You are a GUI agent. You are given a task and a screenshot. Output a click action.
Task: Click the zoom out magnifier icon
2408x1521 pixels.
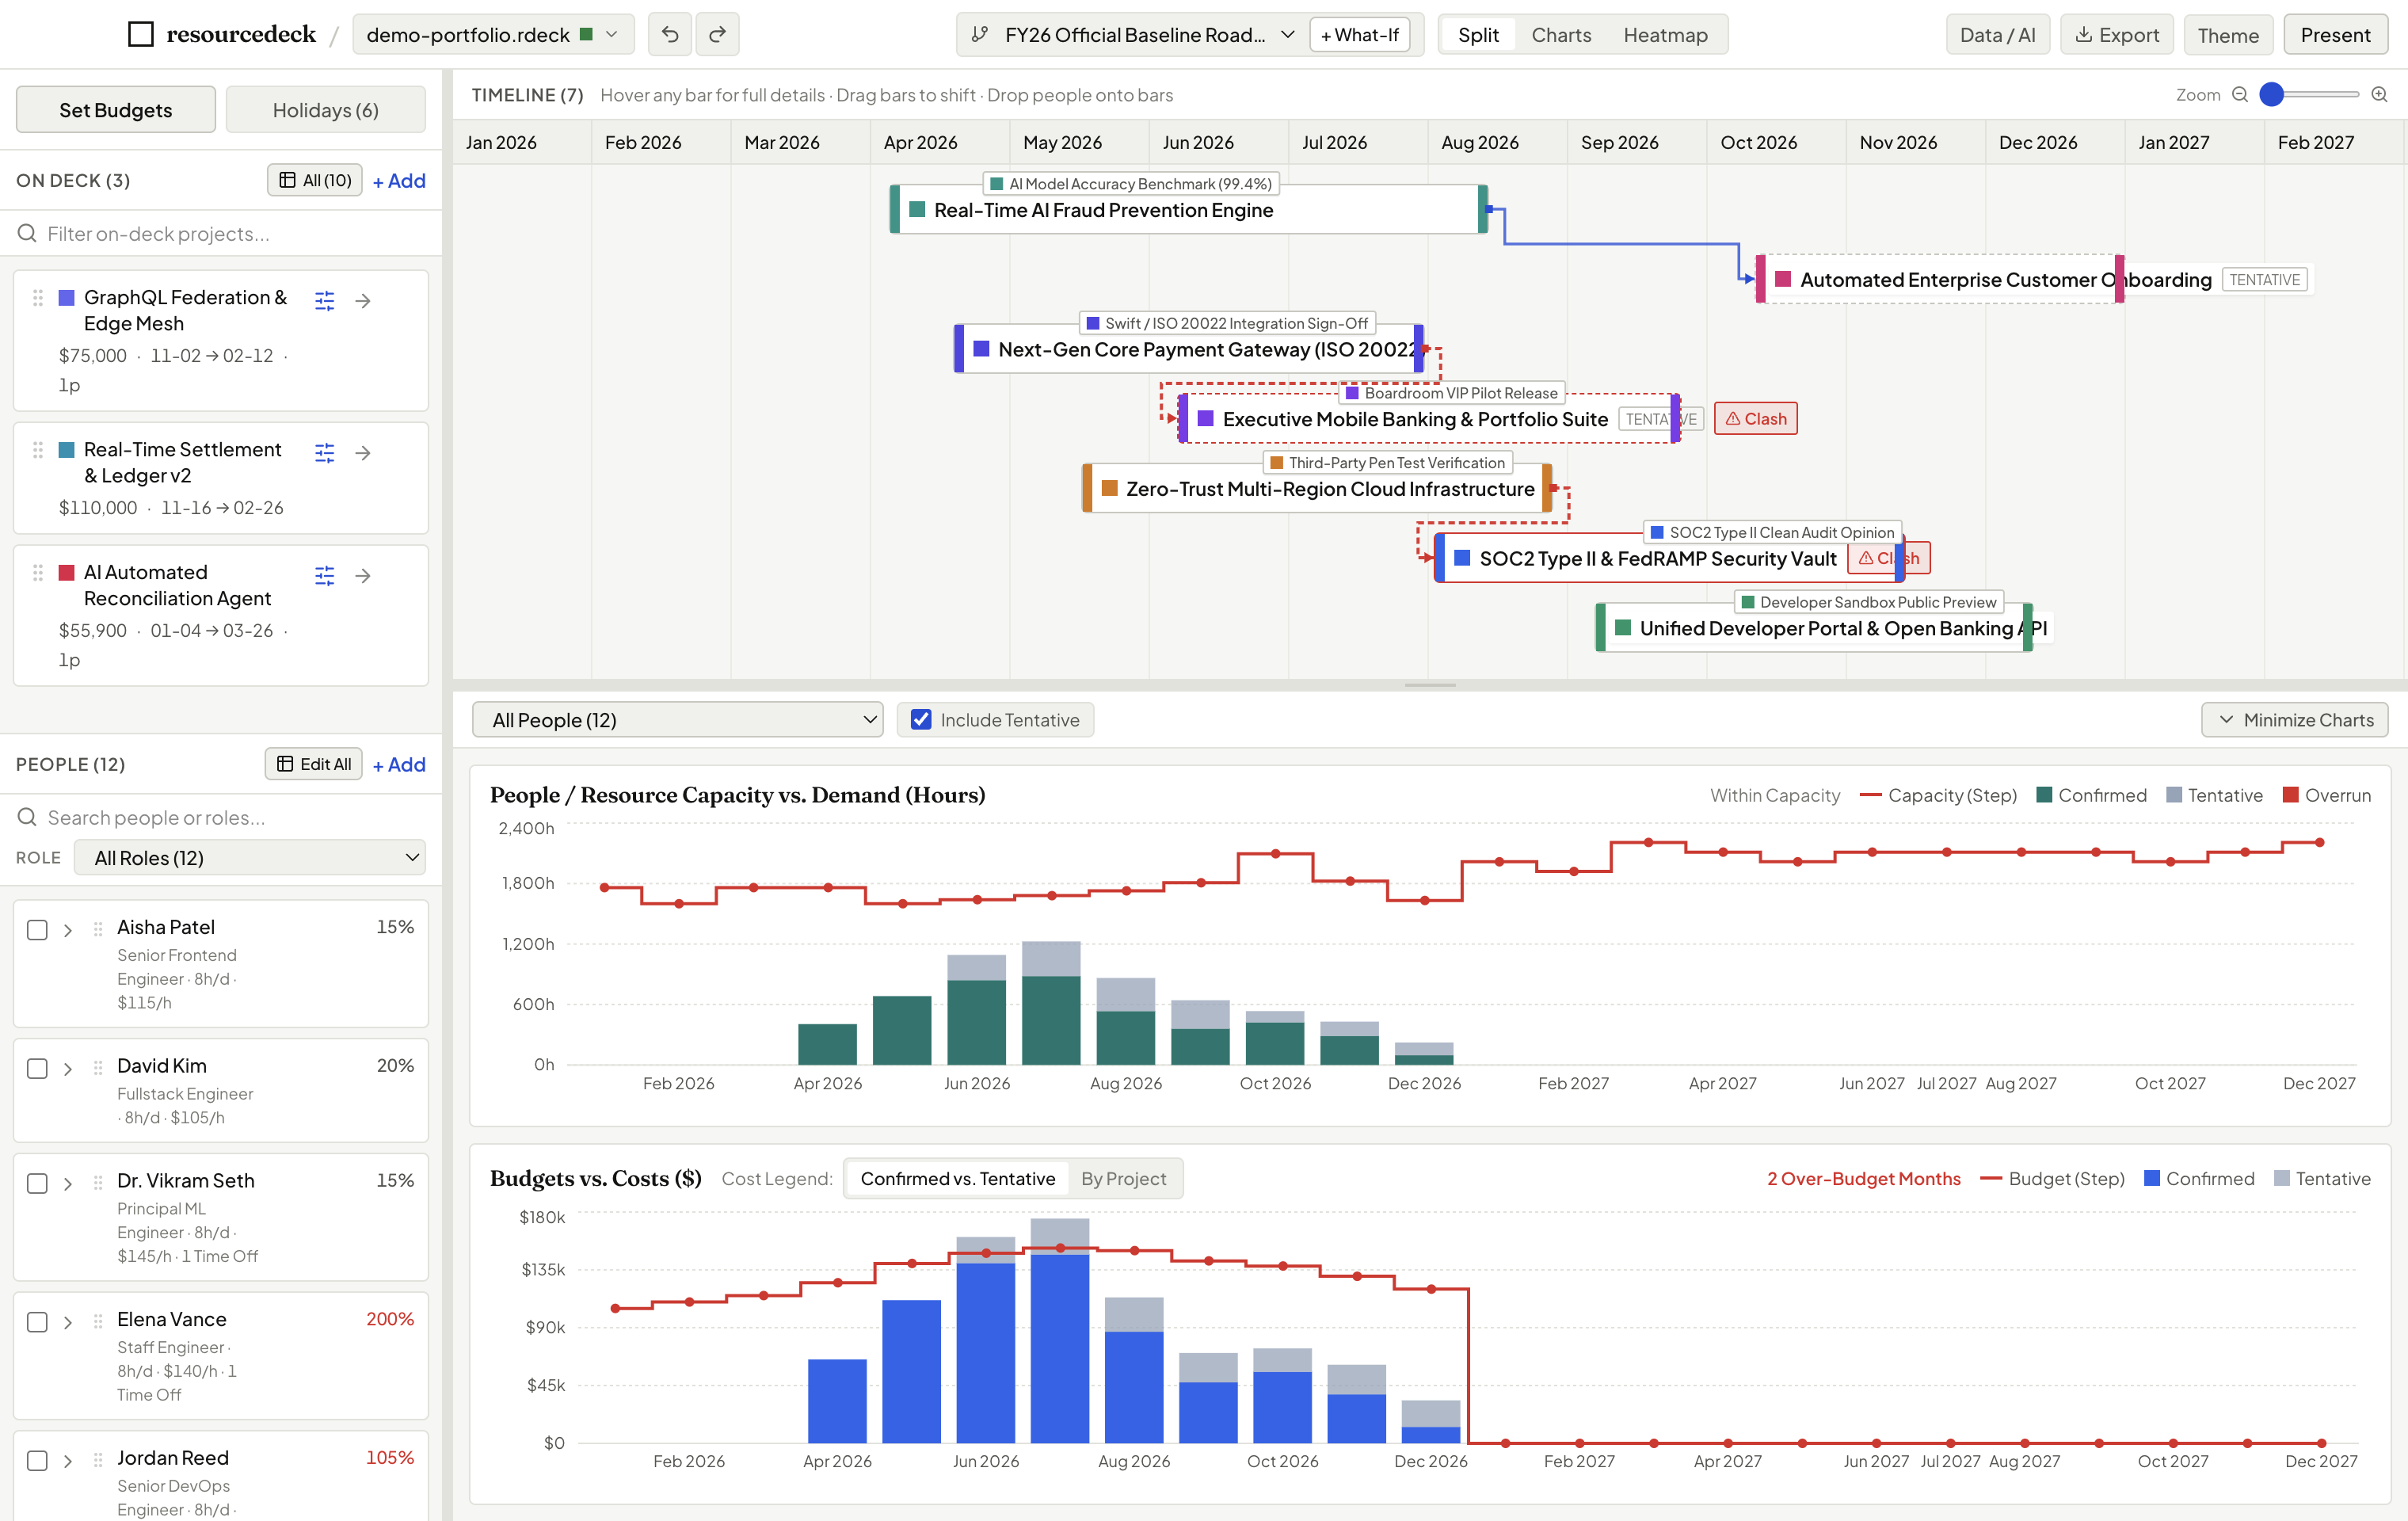point(2240,95)
